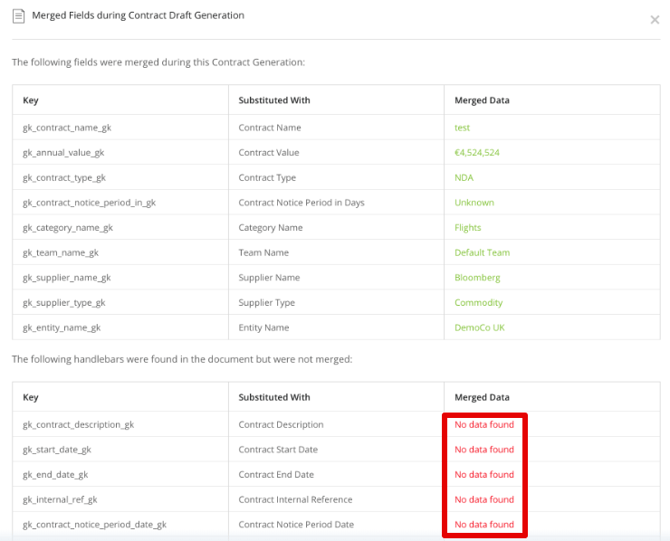Click the gk_entity_name_gk key
This screenshot has width=670, height=541.
click(x=62, y=328)
